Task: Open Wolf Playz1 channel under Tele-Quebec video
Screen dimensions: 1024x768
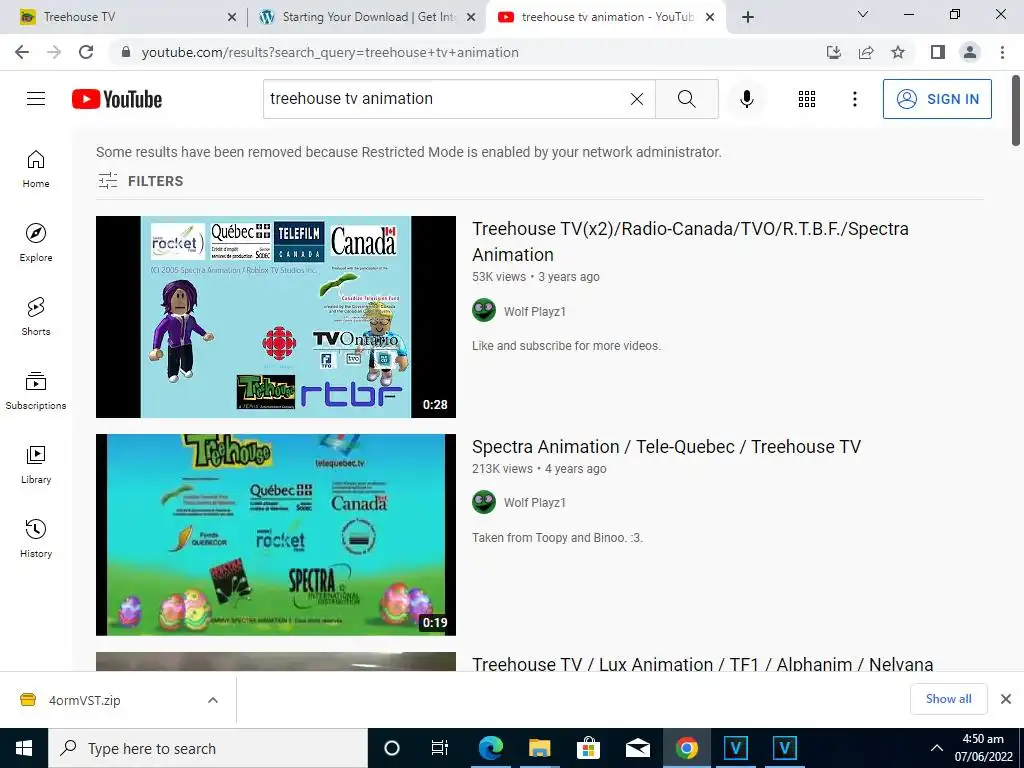Action: pos(534,503)
